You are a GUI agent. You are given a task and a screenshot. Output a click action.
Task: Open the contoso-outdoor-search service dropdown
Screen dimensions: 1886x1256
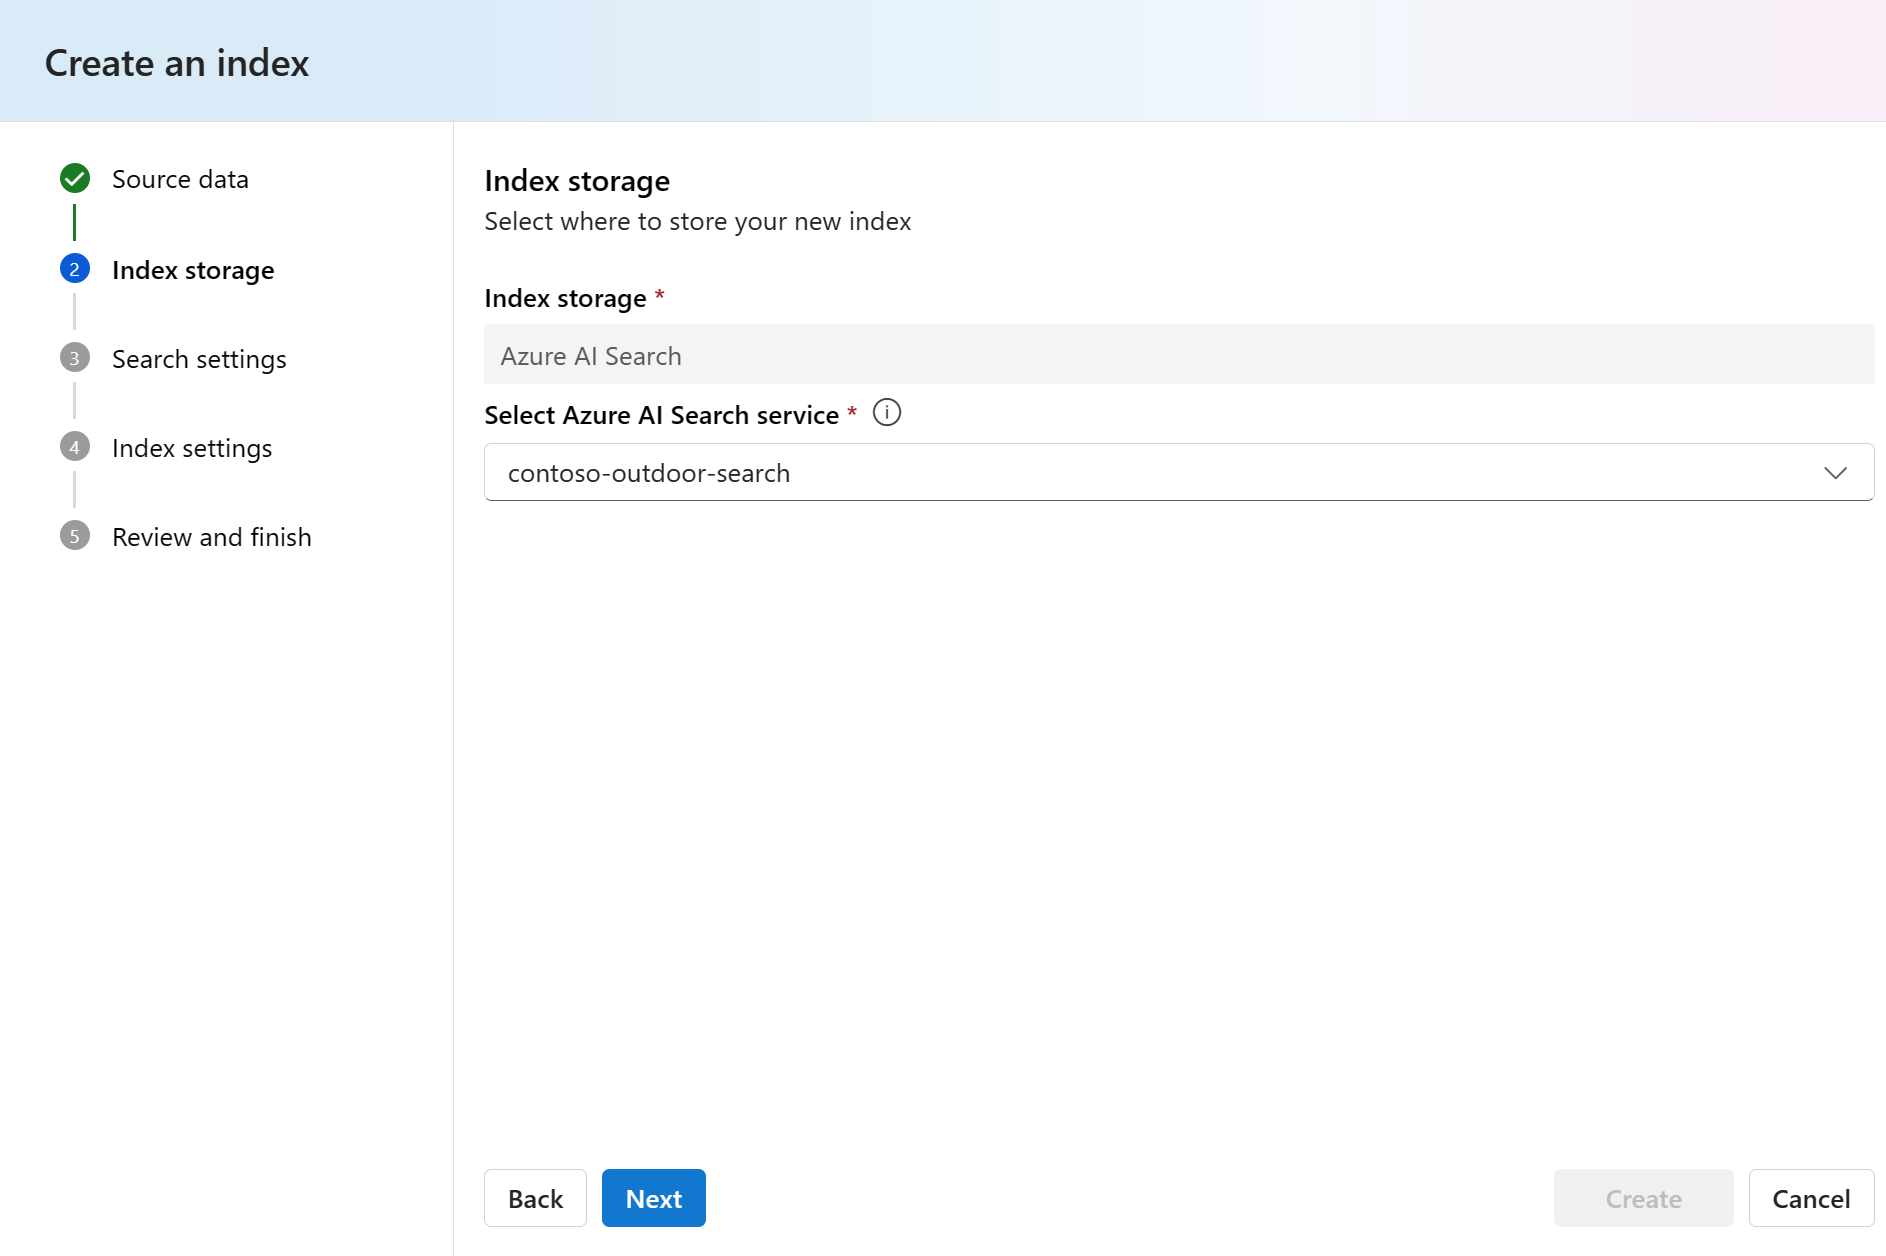1100,472
